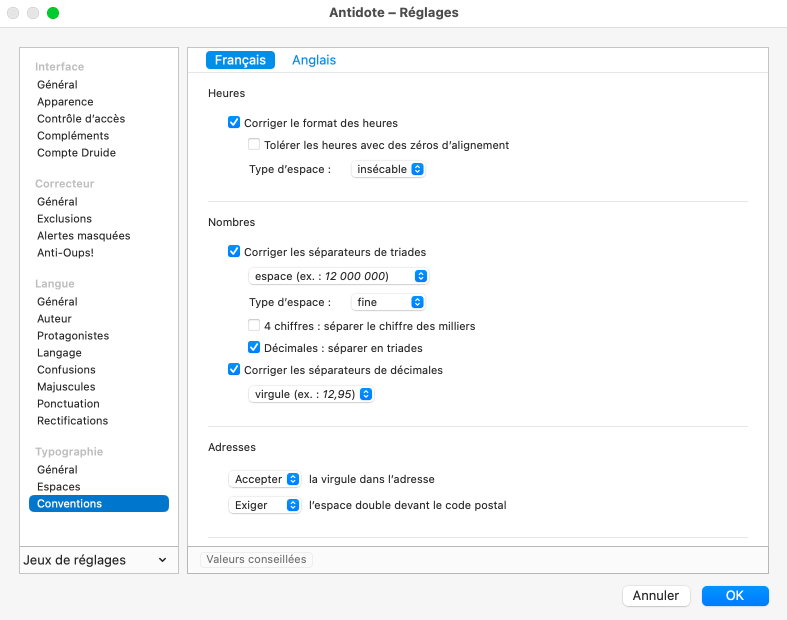
Task: Check 4 chiffres séparer le chiffre des milliers
Action: (x=254, y=325)
